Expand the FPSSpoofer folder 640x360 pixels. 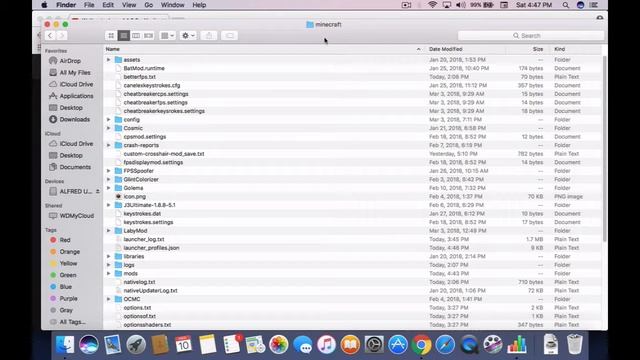[109, 171]
